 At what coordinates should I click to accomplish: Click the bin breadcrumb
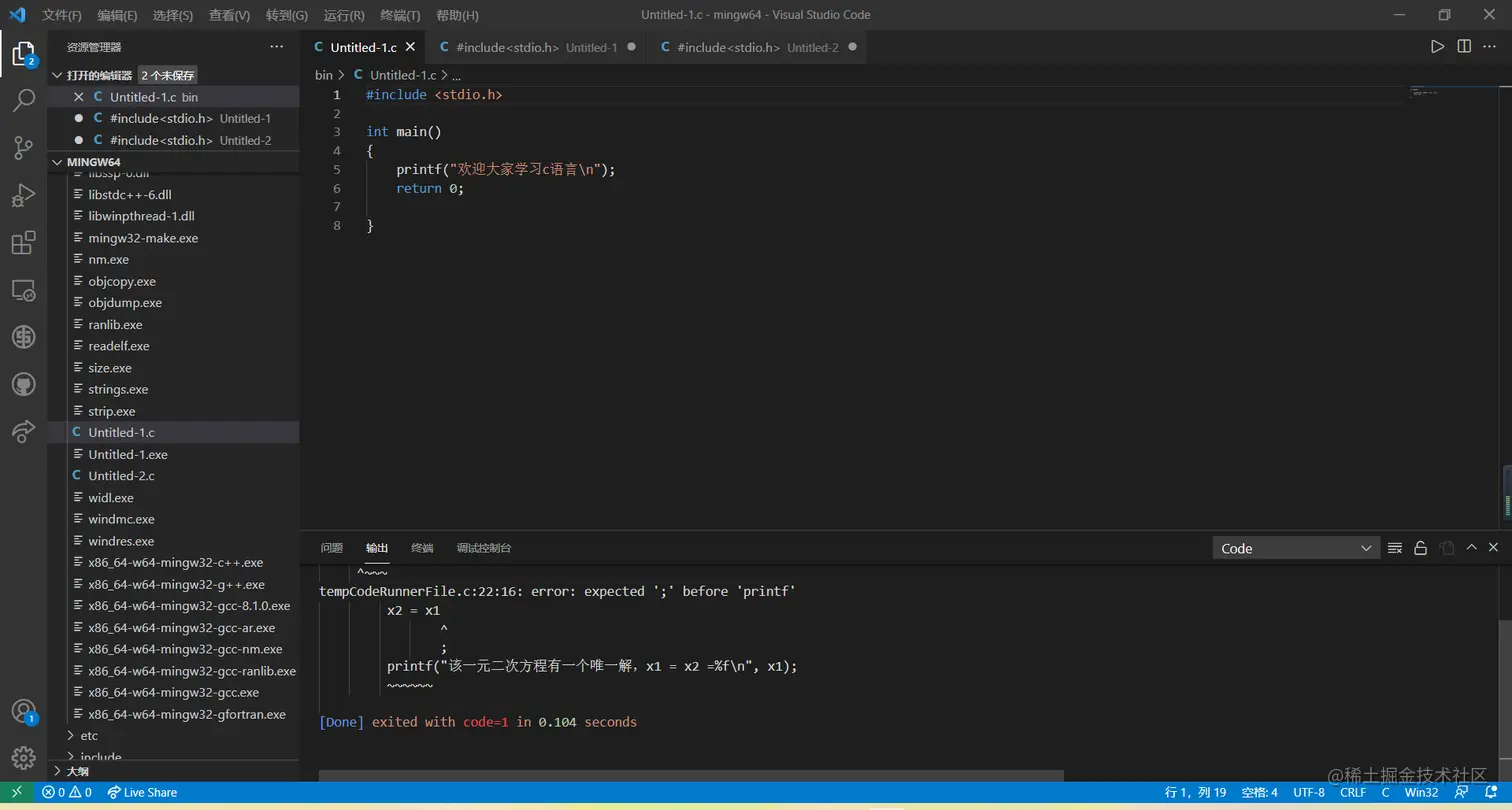(x=324, y=75)
